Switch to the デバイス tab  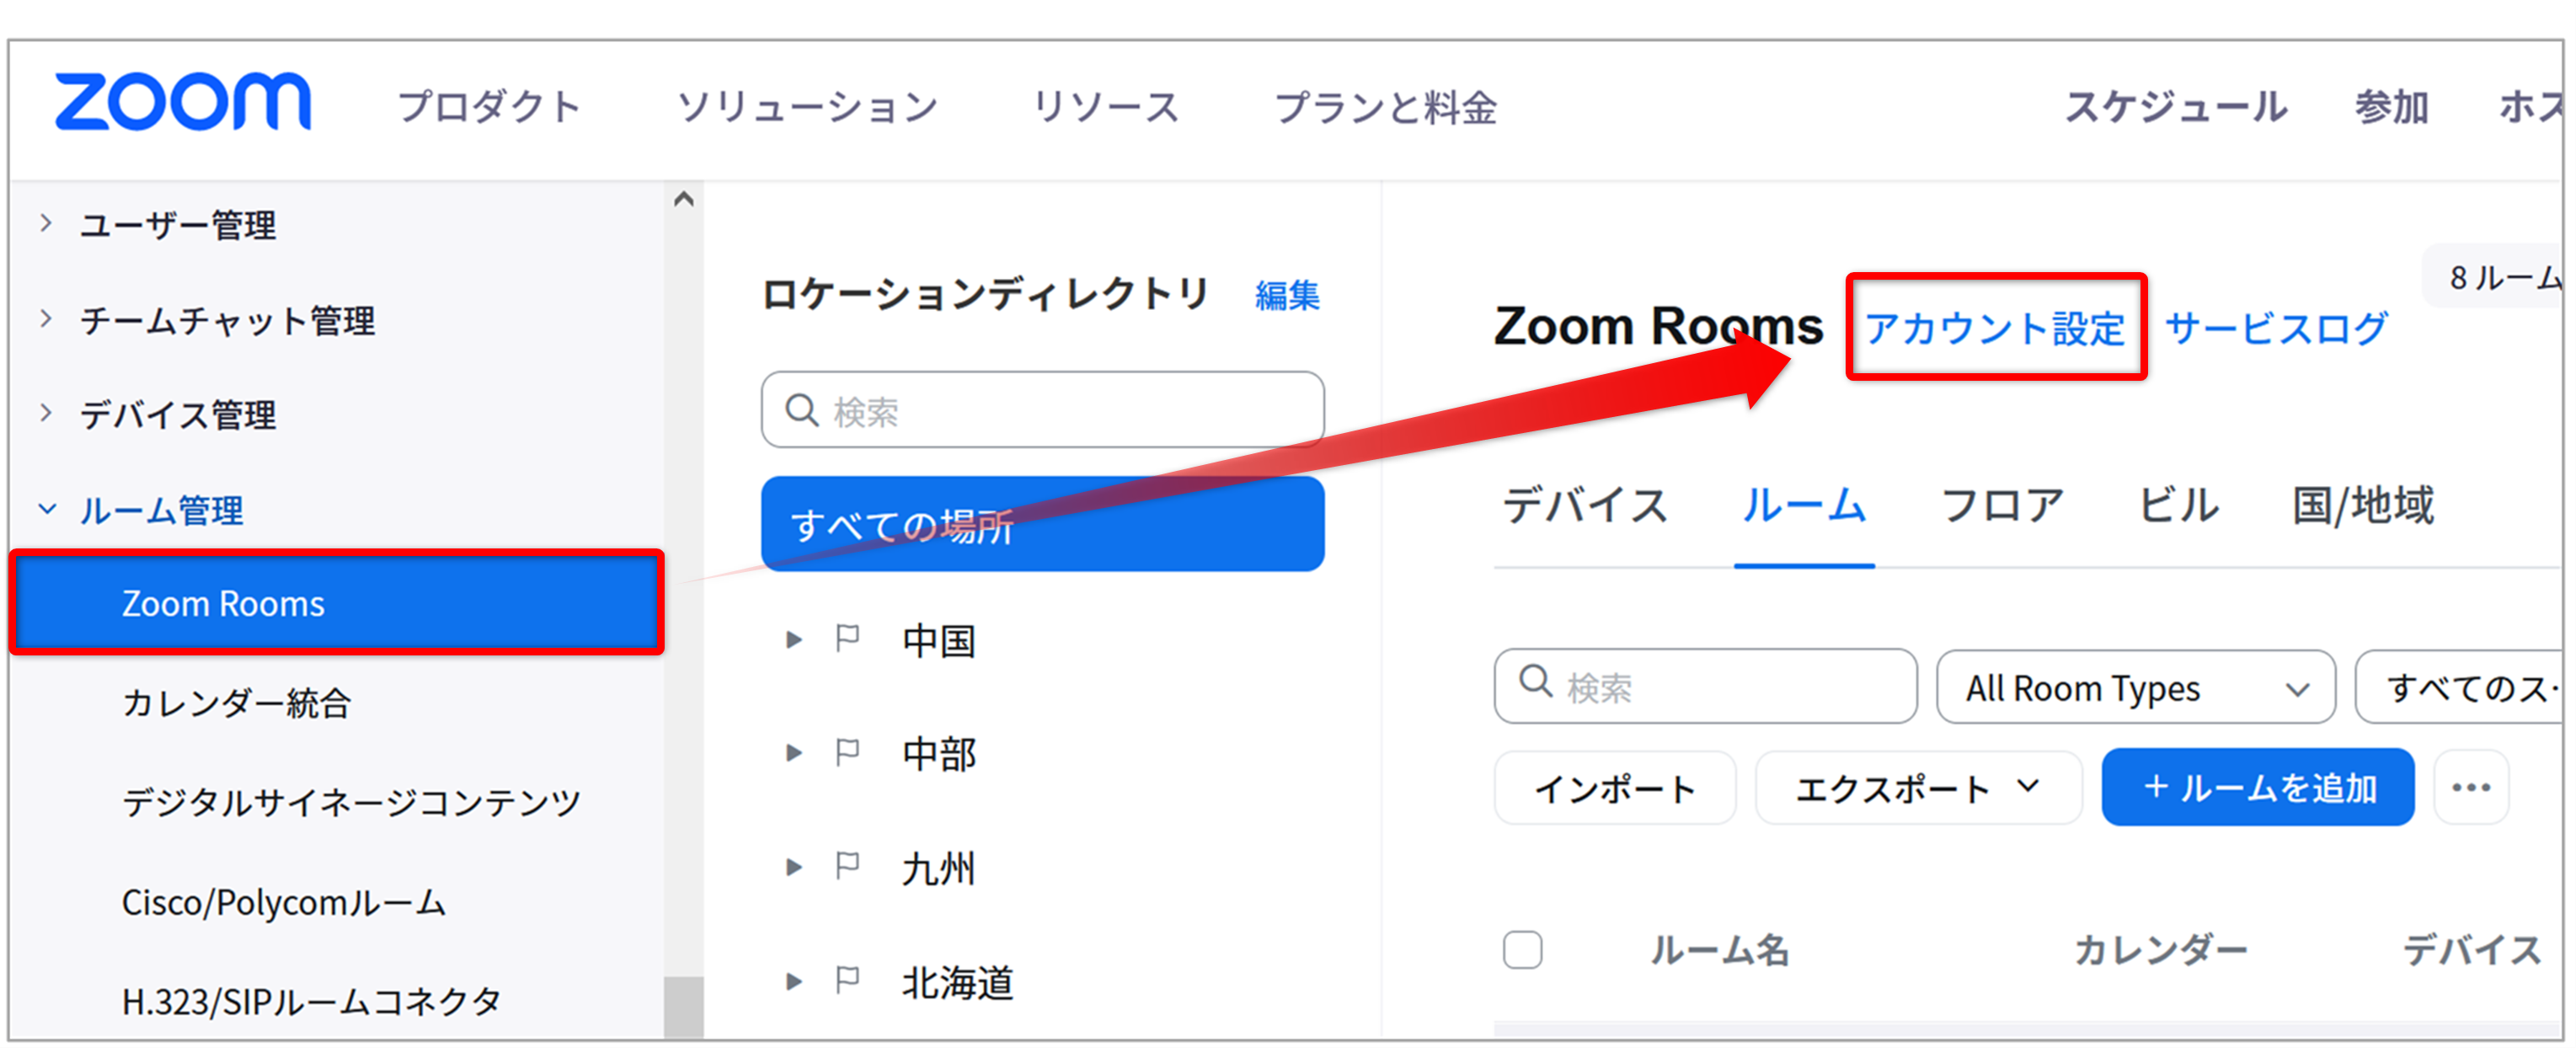[1585, 505]
